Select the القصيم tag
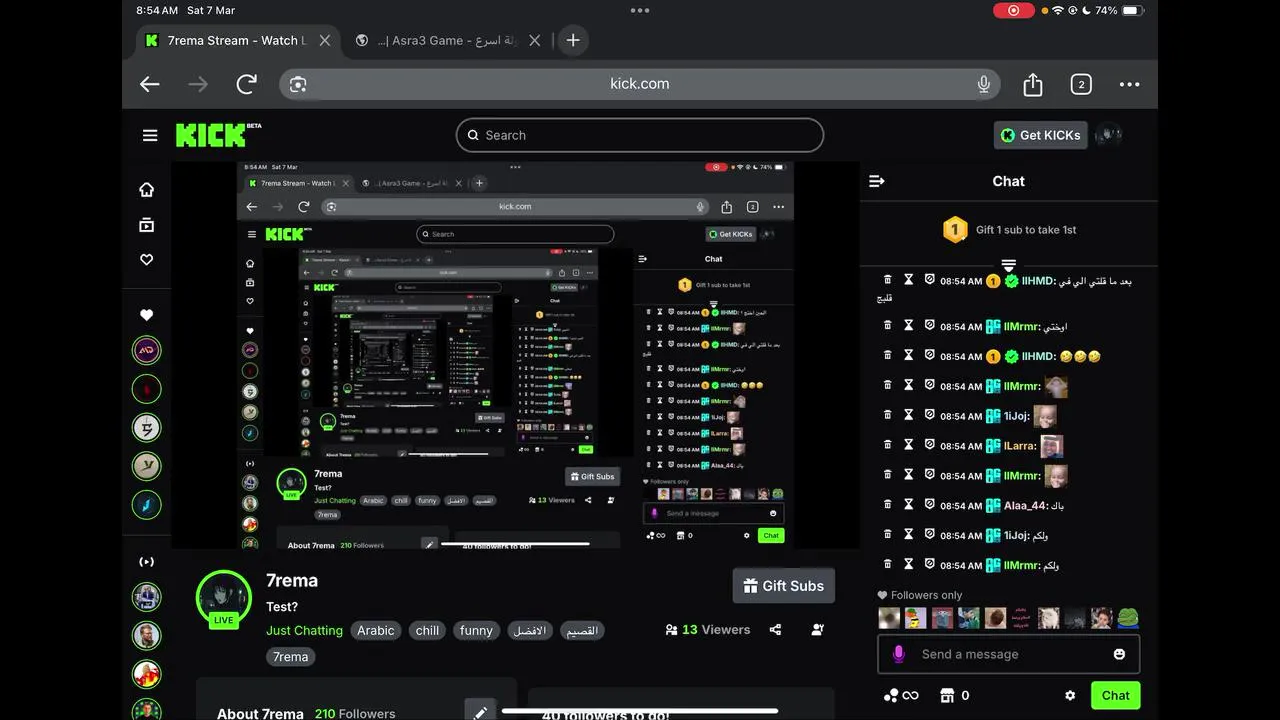Screen dimensions: 1280x720 click(582, 630)
